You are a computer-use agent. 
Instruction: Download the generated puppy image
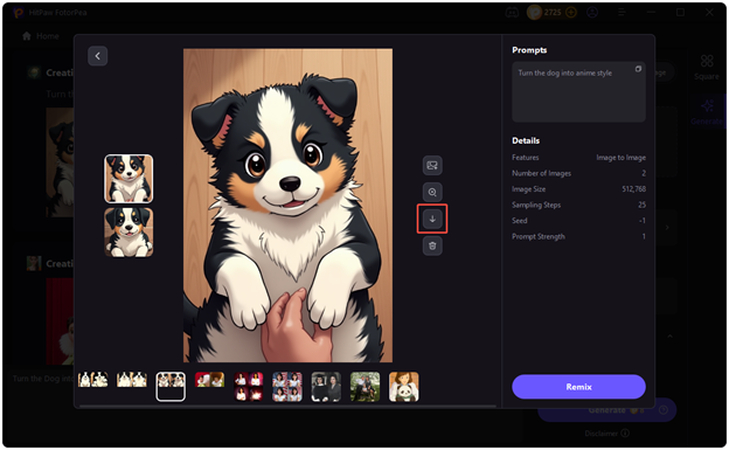click(432, 219)
